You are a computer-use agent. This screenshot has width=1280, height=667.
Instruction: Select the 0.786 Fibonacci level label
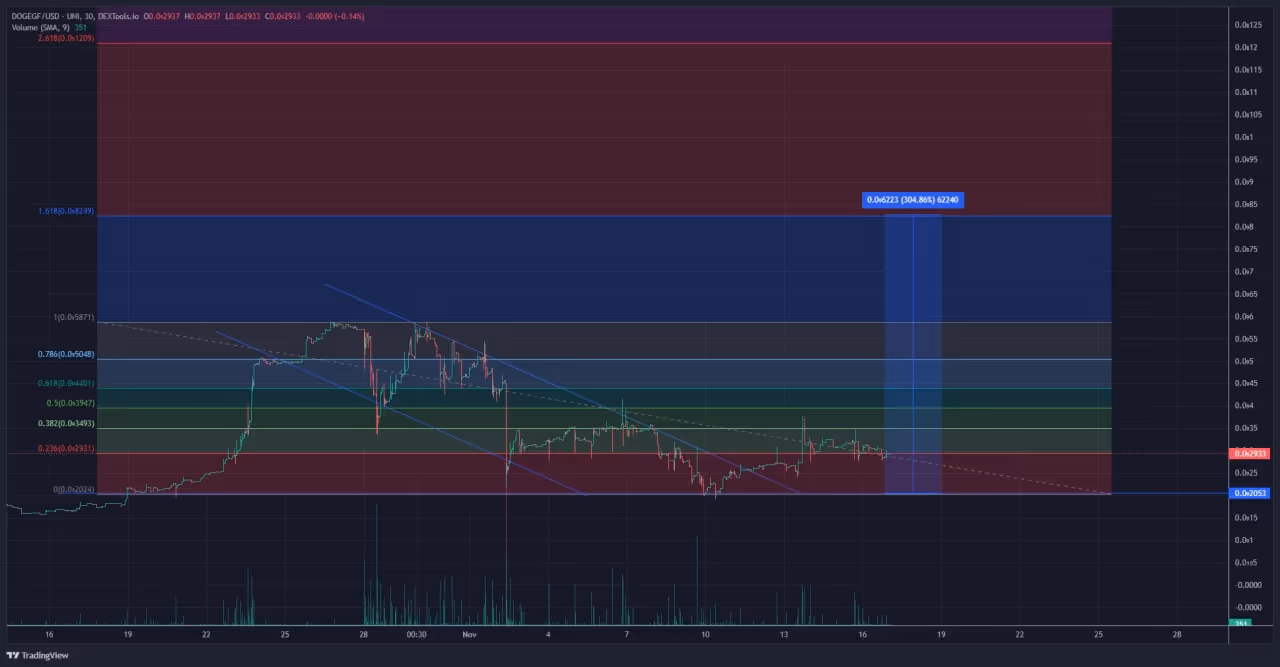tap(67, 354)
